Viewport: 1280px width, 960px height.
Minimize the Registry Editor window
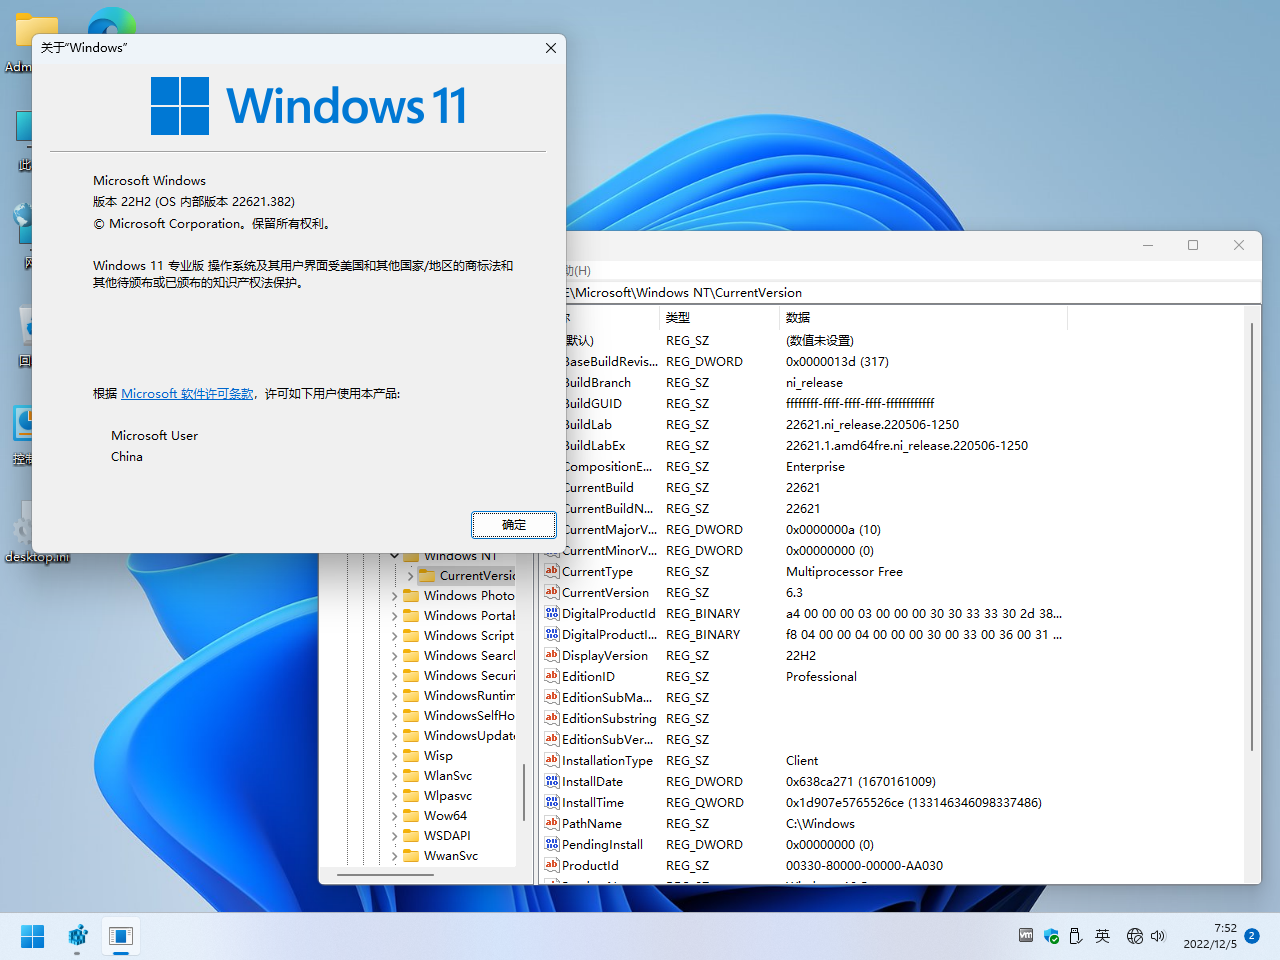click(1148, 245)
